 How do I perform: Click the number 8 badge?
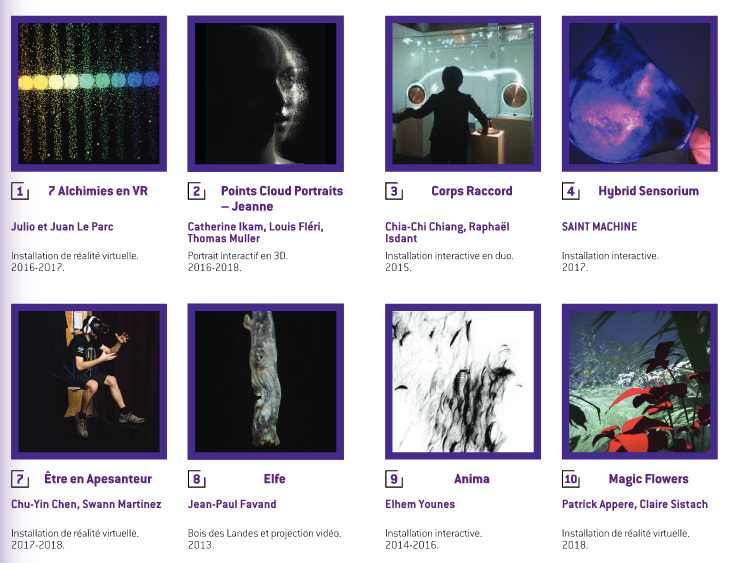[196, 479]
